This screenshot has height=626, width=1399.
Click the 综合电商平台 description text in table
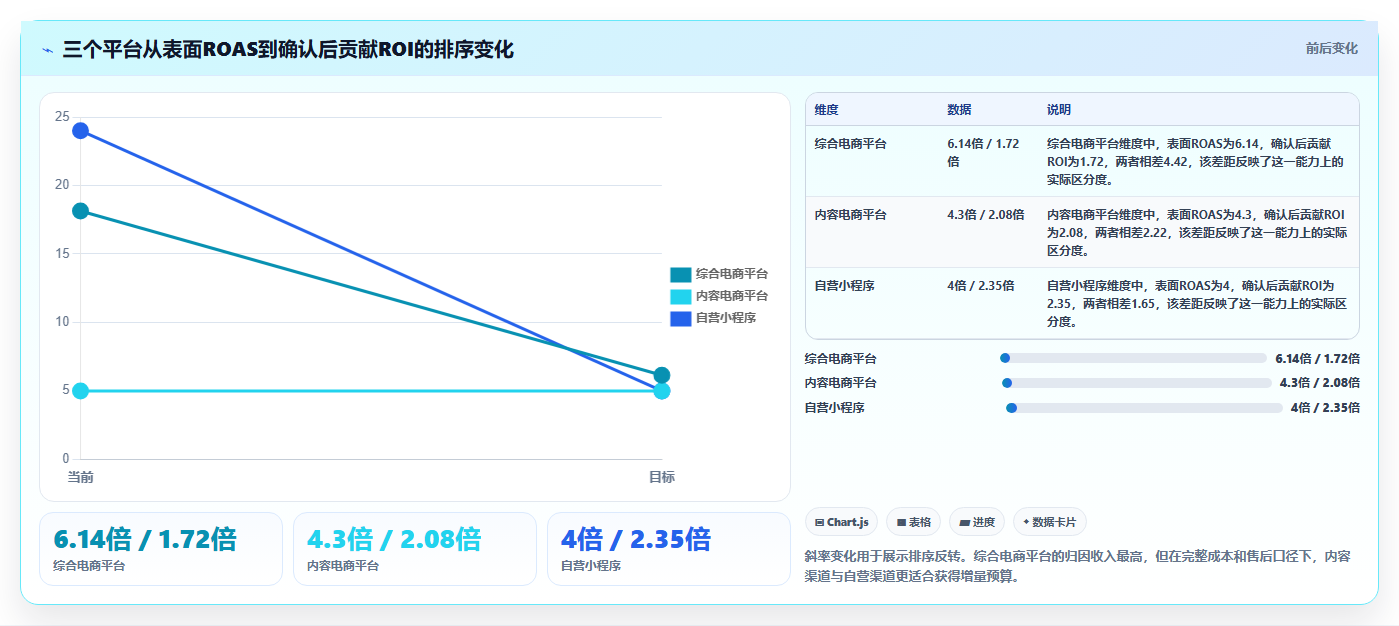tap(1197, 162)
